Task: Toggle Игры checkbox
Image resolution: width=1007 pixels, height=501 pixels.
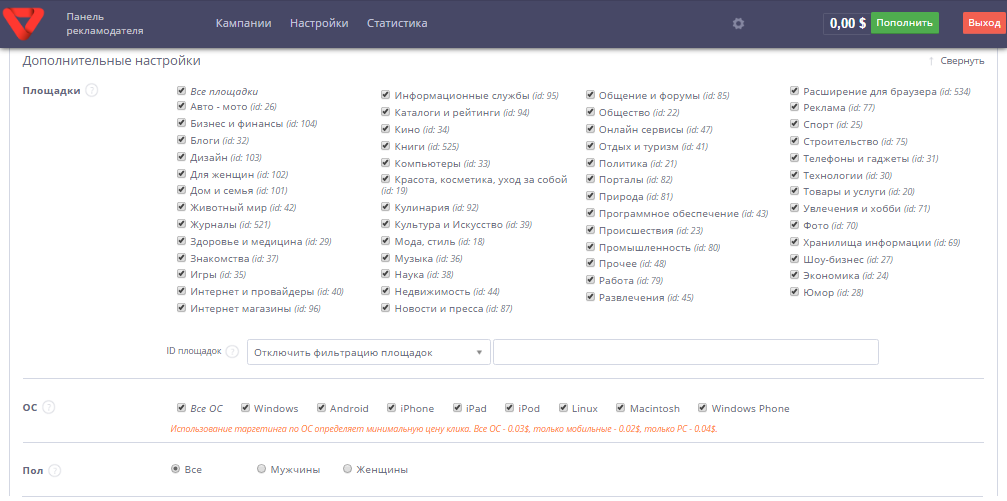Action: point(181,274)
